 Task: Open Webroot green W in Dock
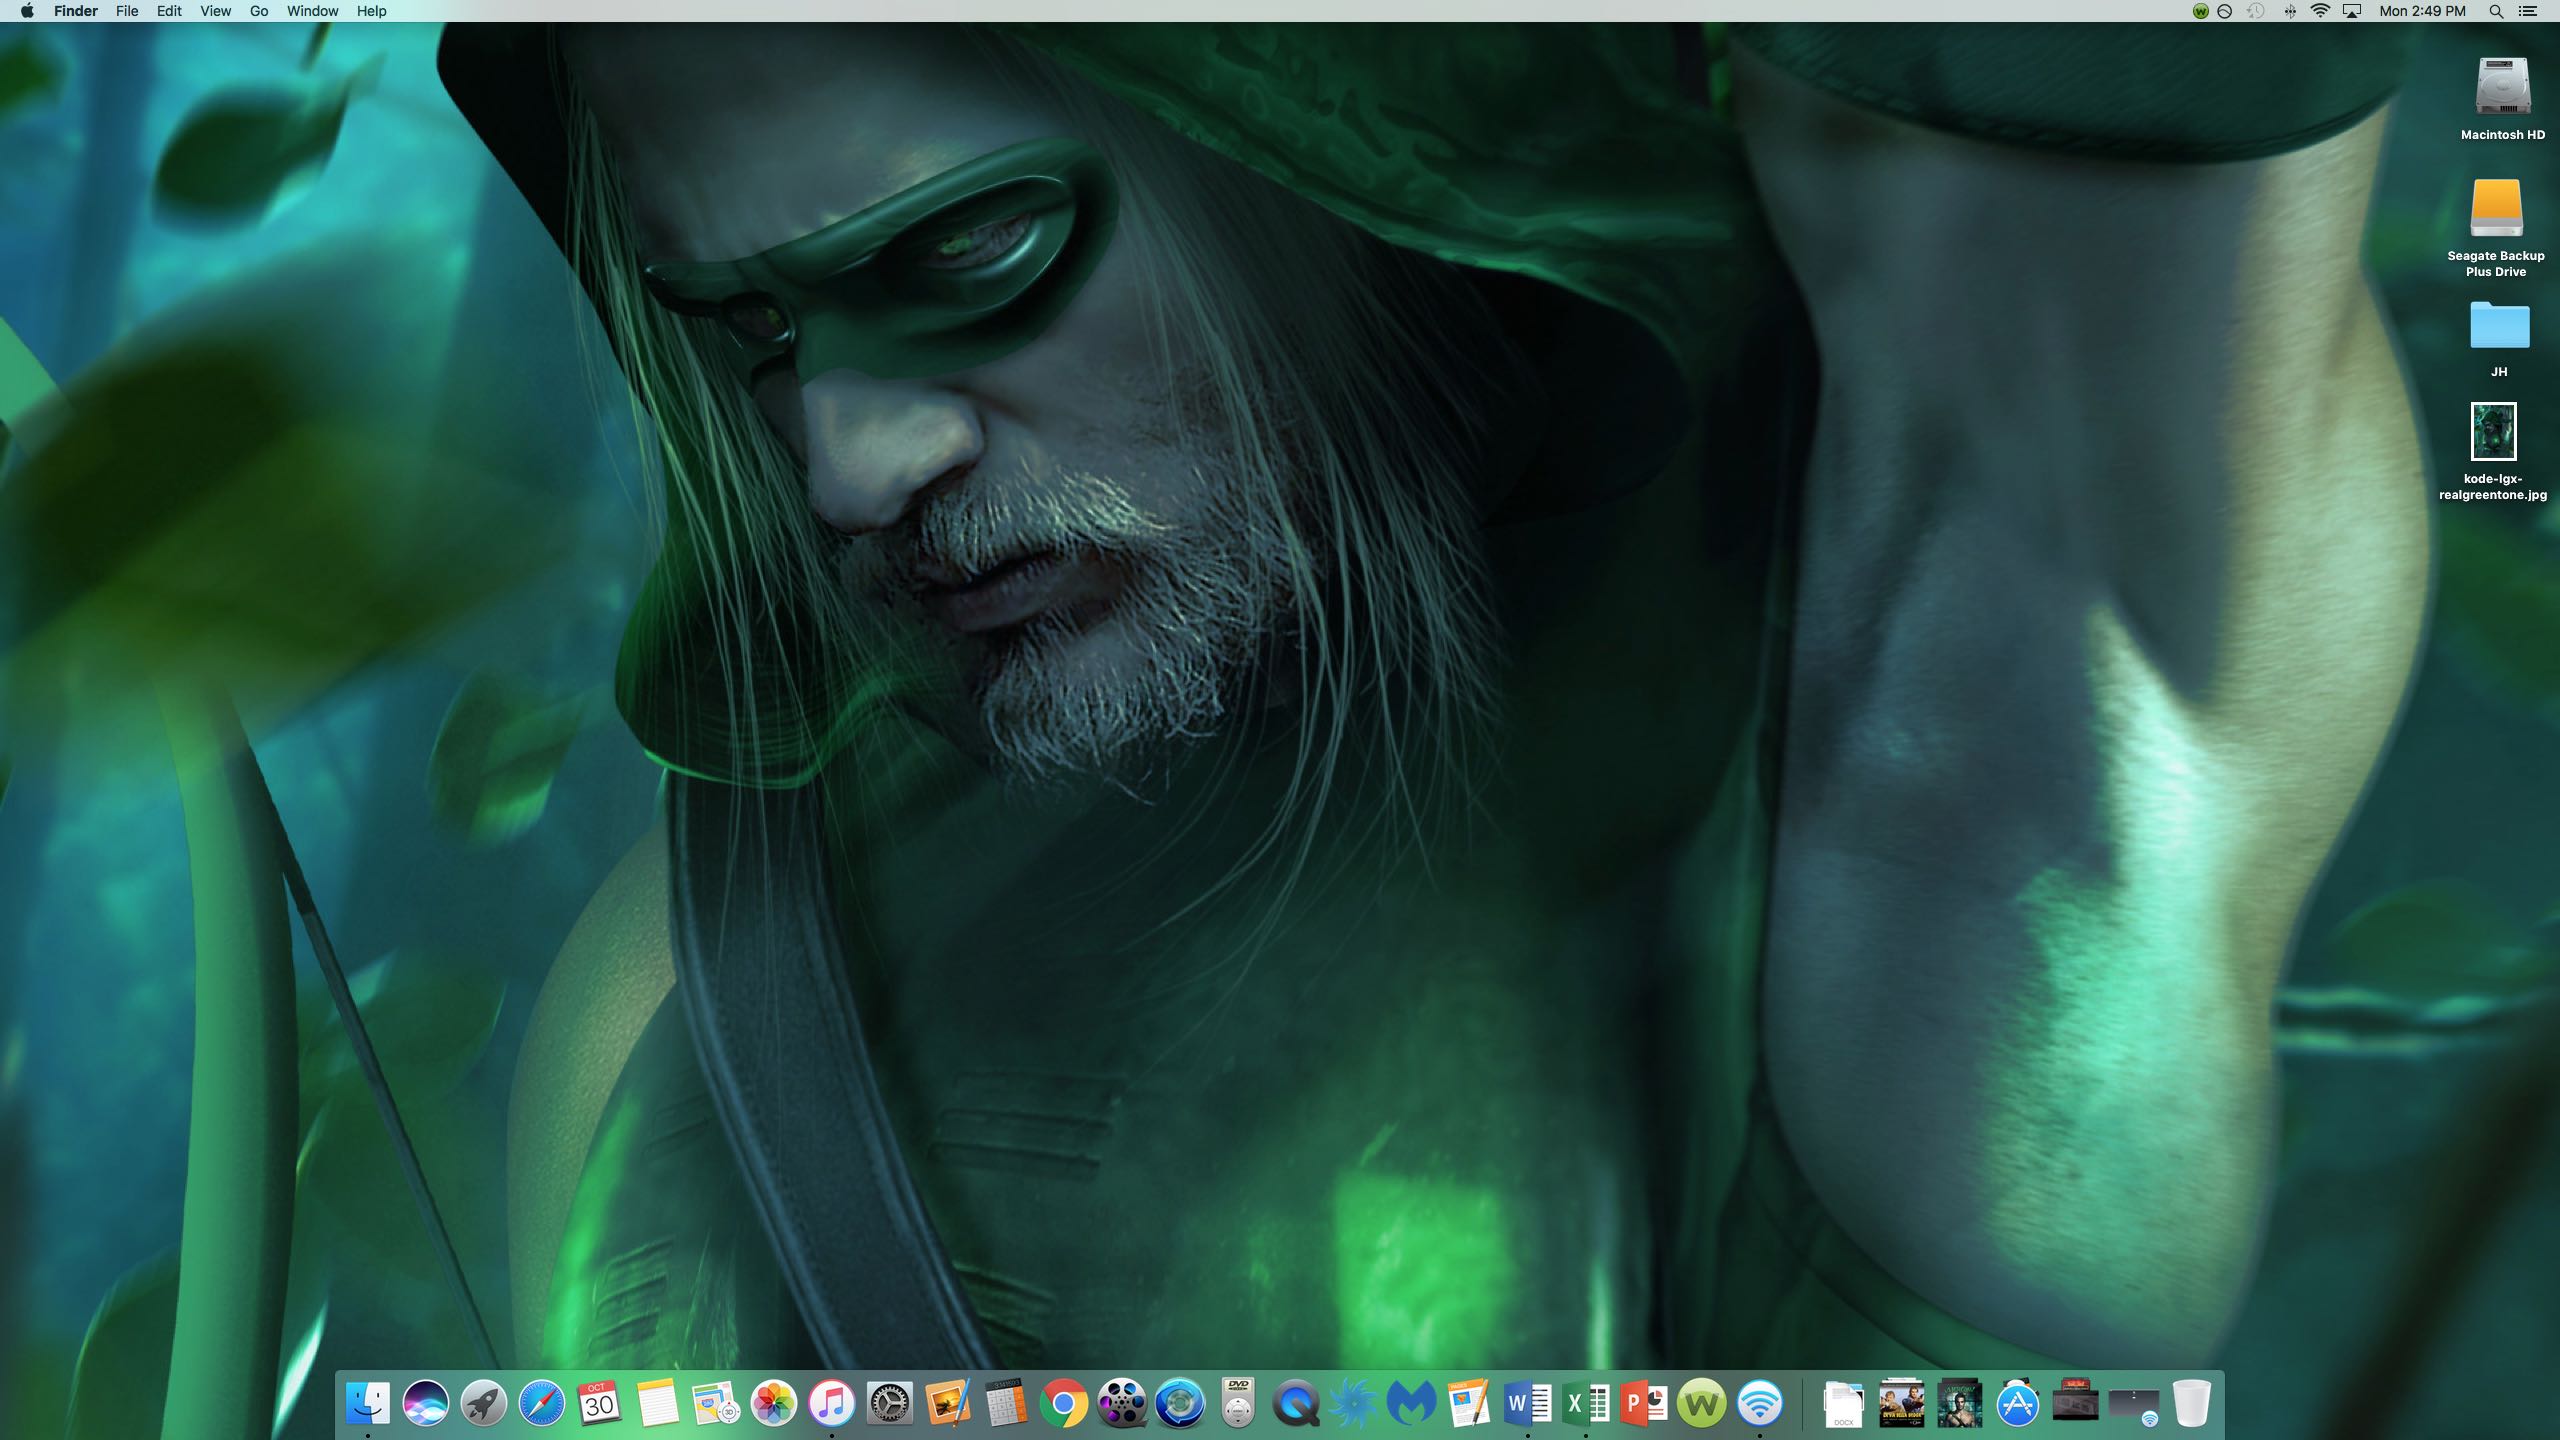[x=1701, y=1403]
